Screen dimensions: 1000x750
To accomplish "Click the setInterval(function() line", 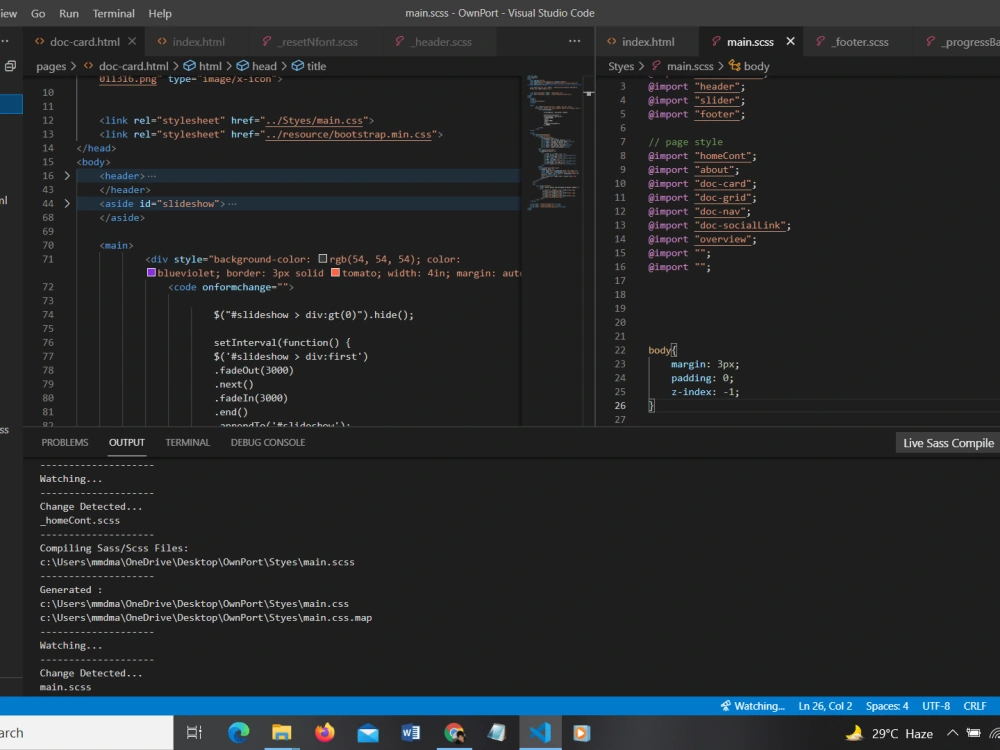I will tap(282, 342).
